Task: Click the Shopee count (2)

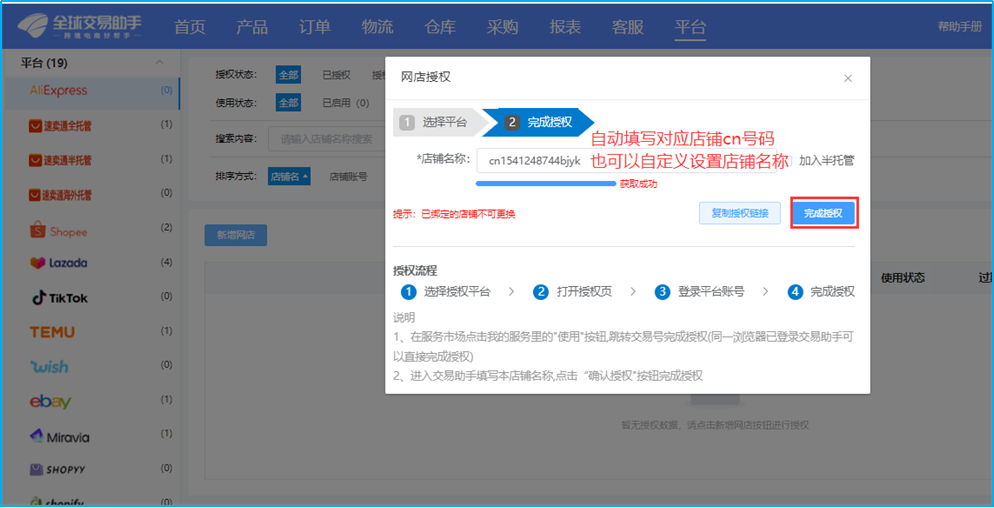Action: click(x=166, y=228)
